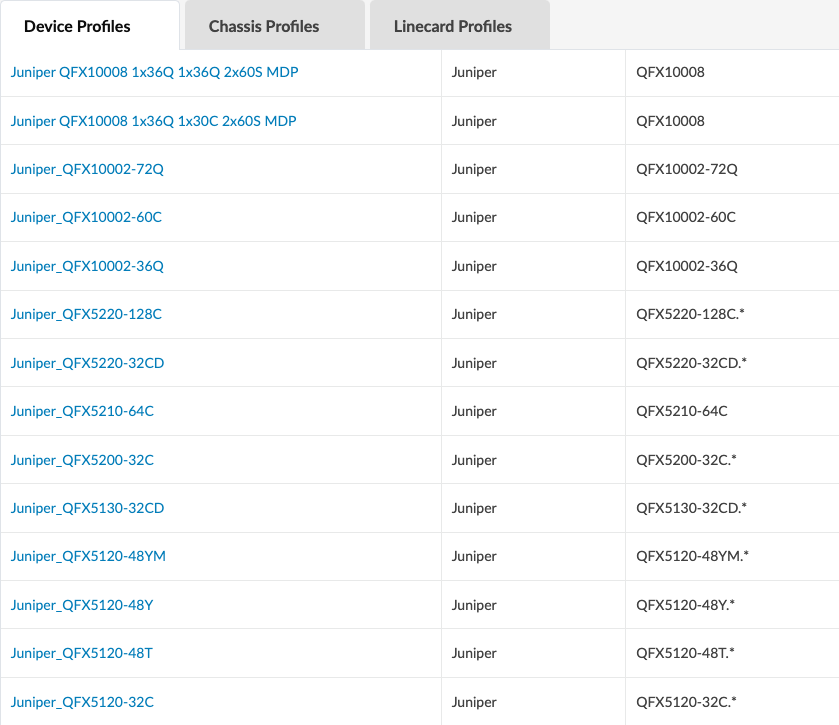Click the Juniper_QFX5220-32CD link
Image resolution: width=839 pixels, height=725 pixels.
(x=88, y=363)
